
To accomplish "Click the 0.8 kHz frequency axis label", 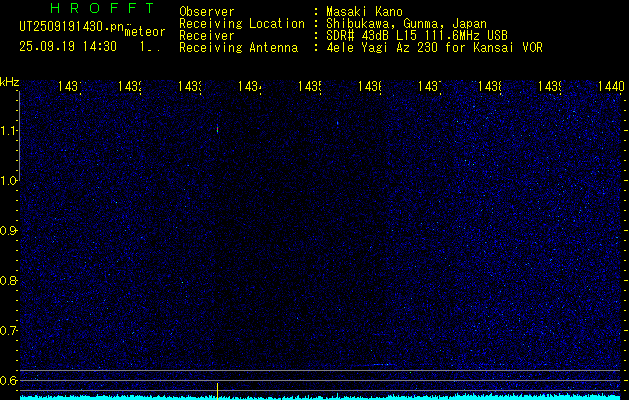I will 8,280.
